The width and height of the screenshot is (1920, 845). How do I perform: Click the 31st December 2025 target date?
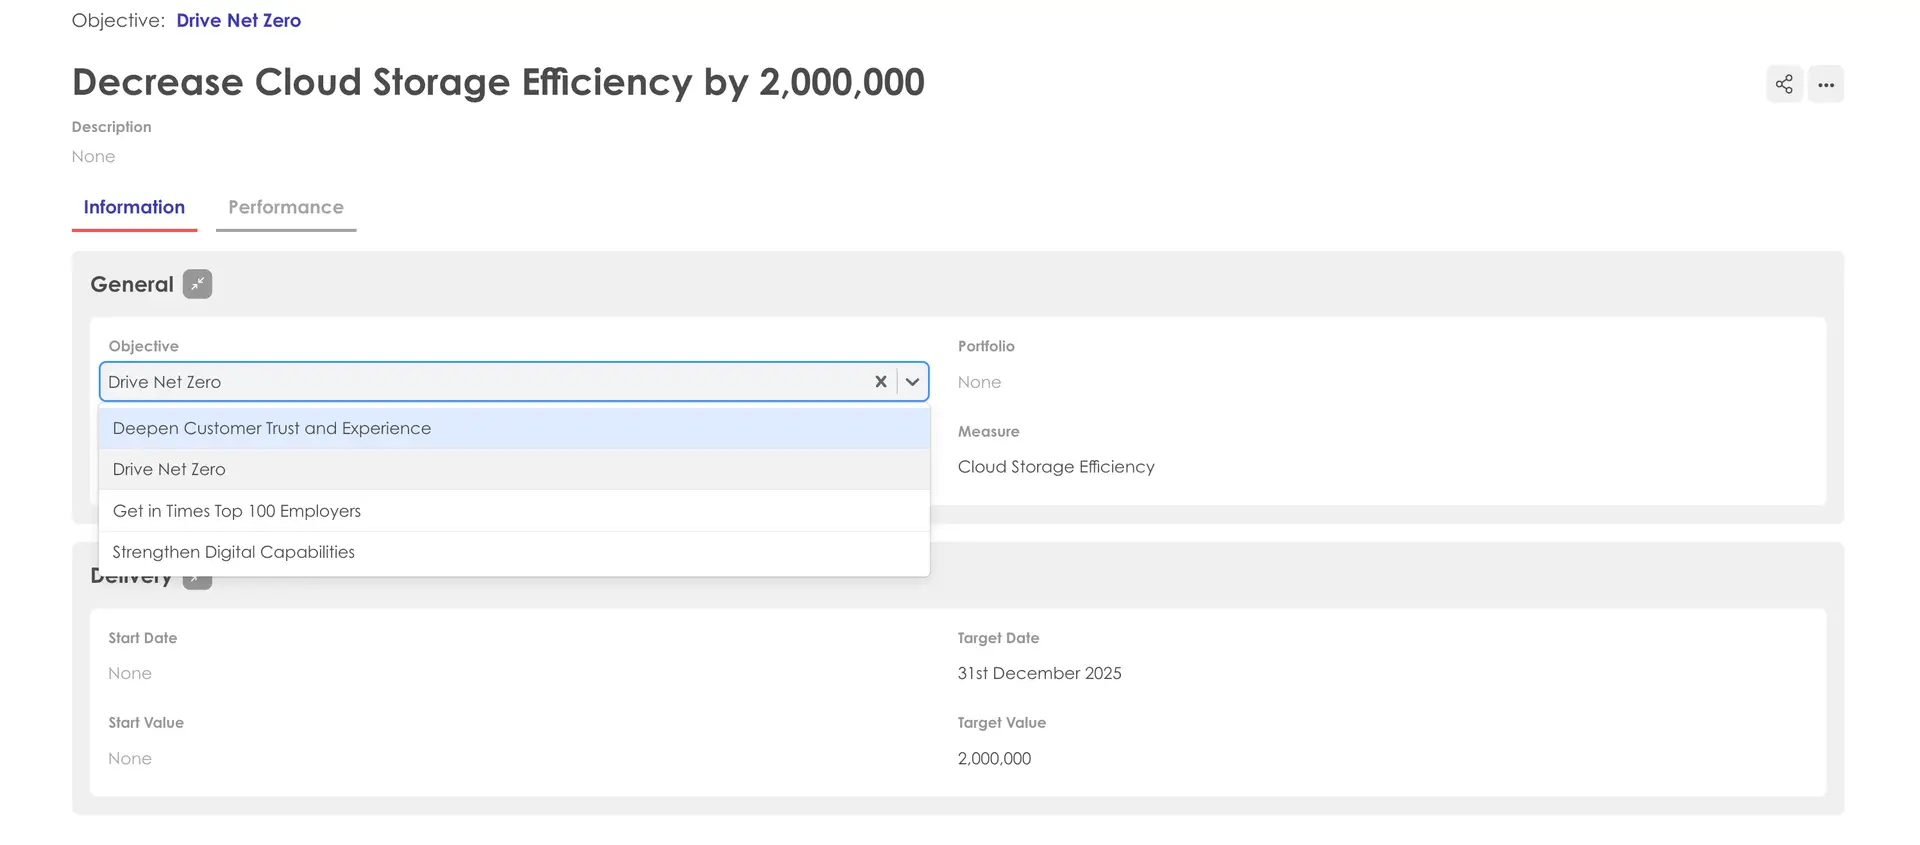click(x=1039, y=673)
